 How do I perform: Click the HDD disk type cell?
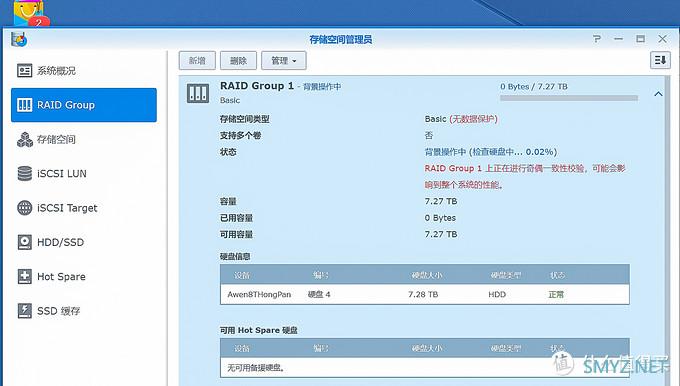click(x=497, y=294)
